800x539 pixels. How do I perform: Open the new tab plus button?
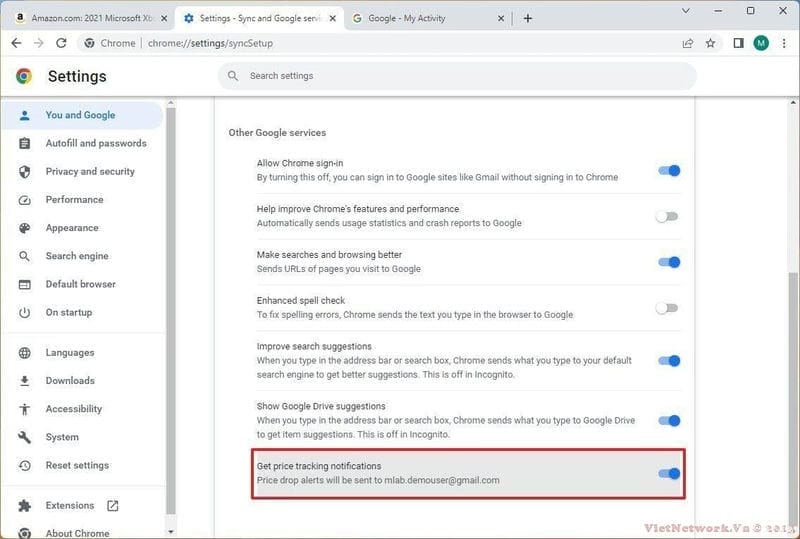528,18
